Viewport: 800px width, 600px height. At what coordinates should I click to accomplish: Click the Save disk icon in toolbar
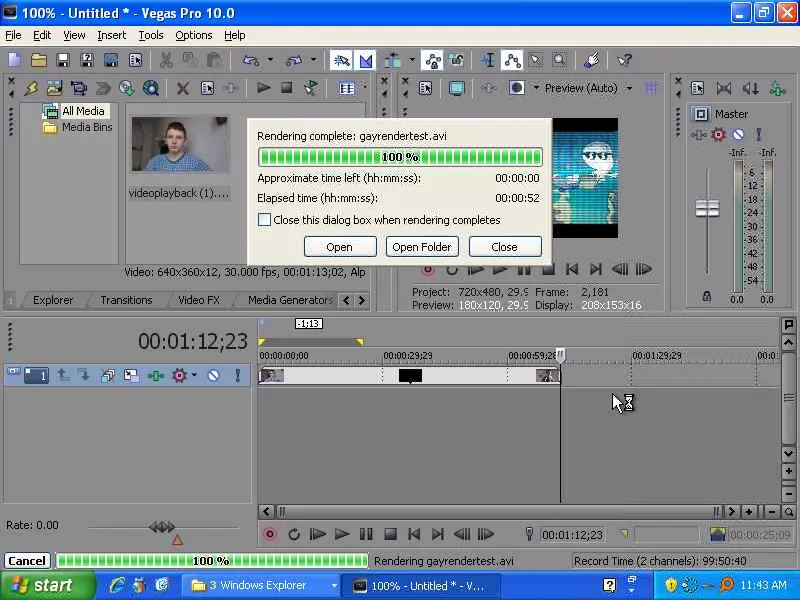pos(63,60)
